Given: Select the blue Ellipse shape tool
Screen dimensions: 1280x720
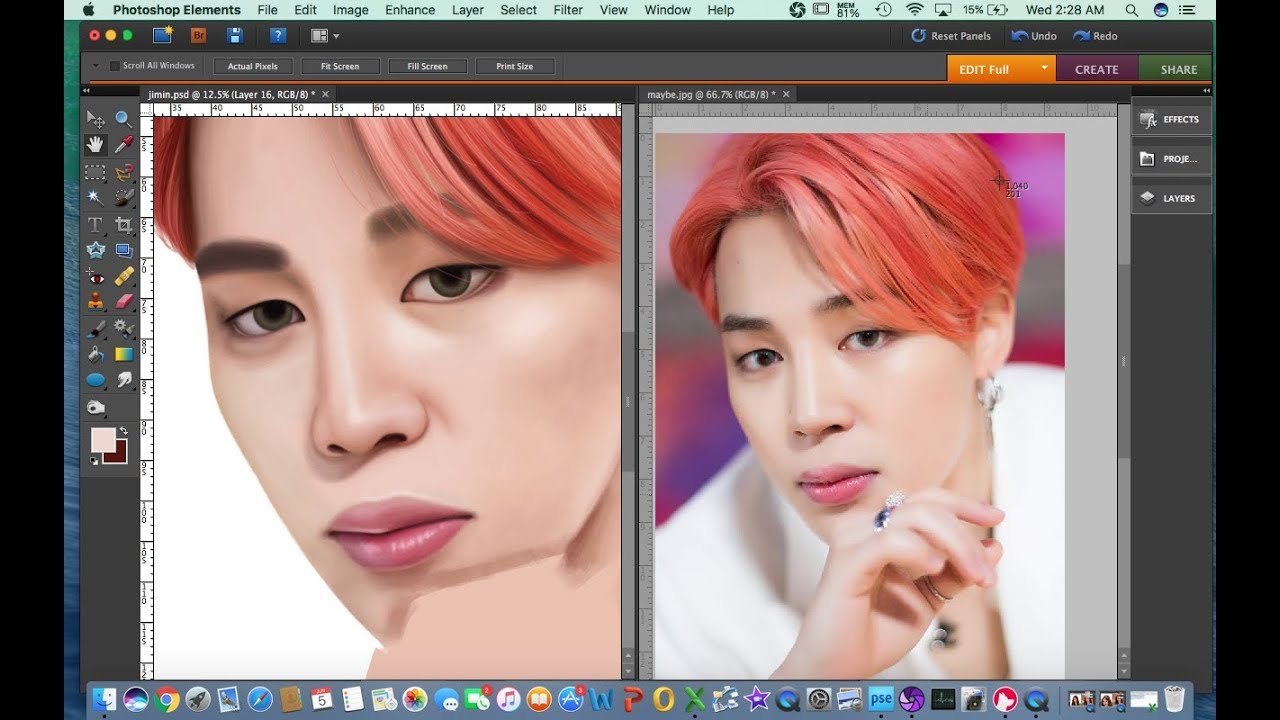Looking at the screenshot, I should 95,379.
